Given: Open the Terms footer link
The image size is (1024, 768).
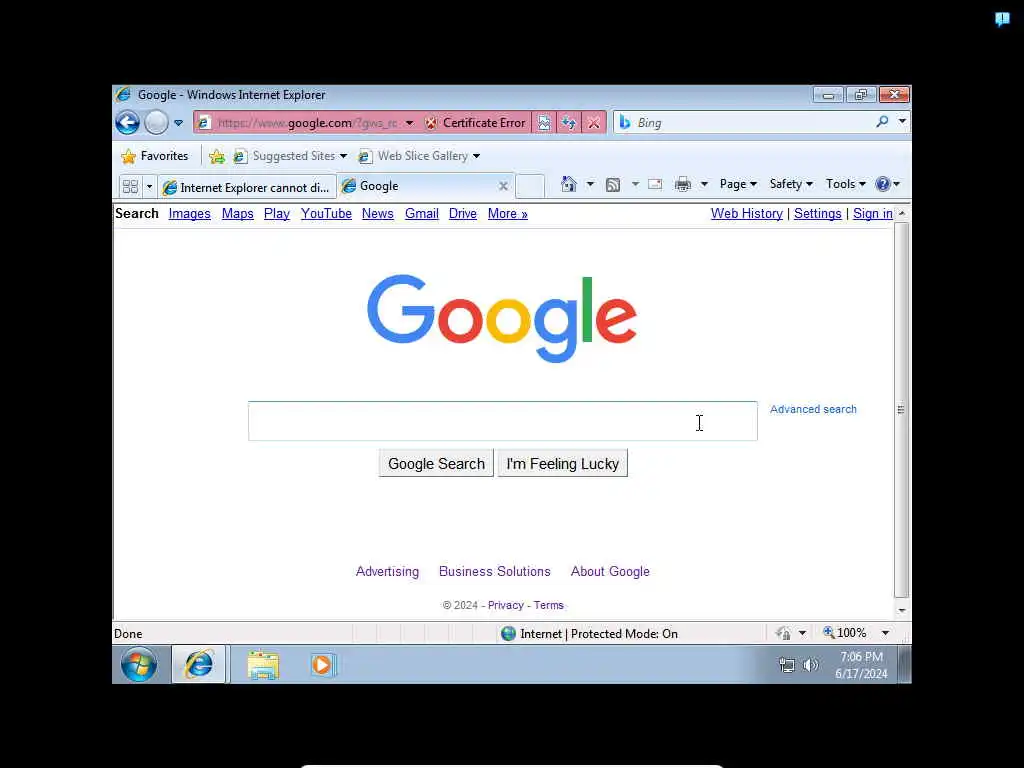Looking at the screenshot, I should [549, 605].
